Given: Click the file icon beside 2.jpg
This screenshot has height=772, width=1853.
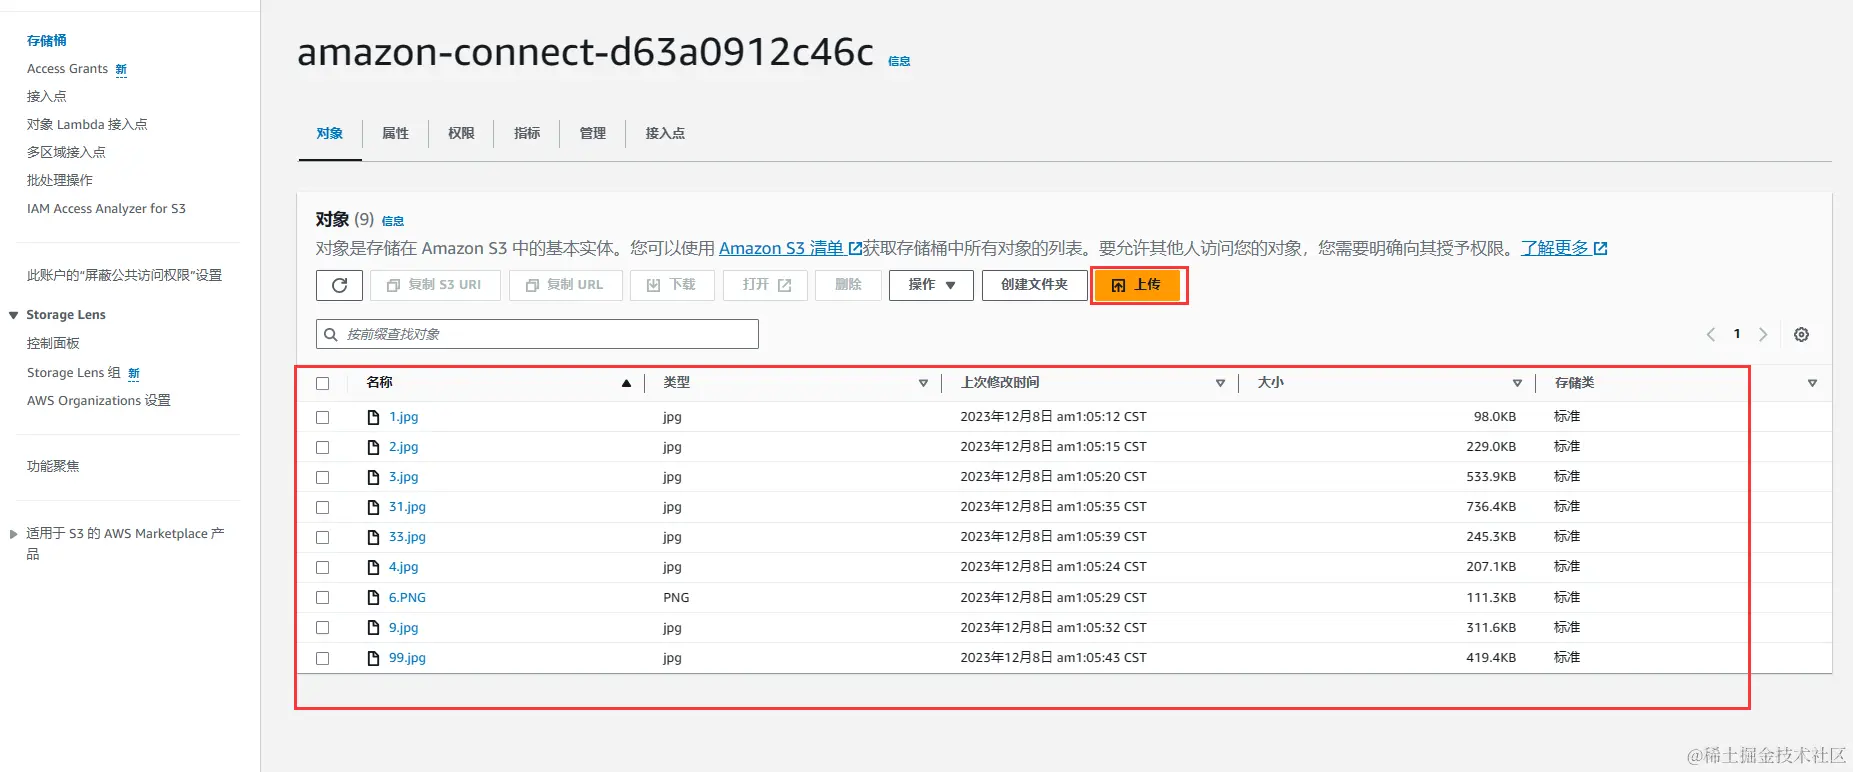Looking at the screenshot, I should tap(373, 447).
